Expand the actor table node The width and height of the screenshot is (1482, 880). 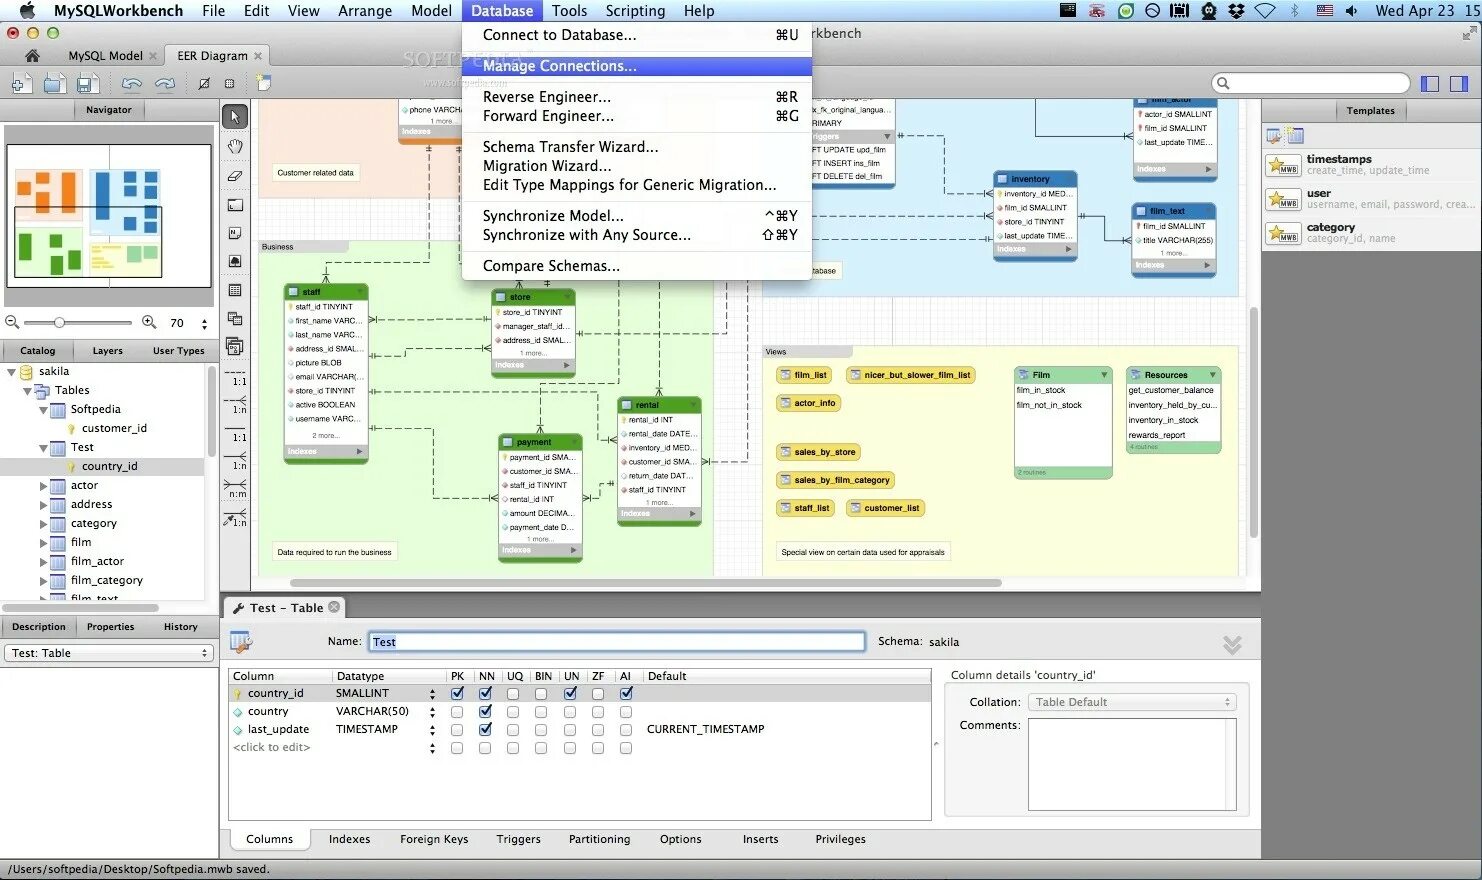[x=43, y=486]
